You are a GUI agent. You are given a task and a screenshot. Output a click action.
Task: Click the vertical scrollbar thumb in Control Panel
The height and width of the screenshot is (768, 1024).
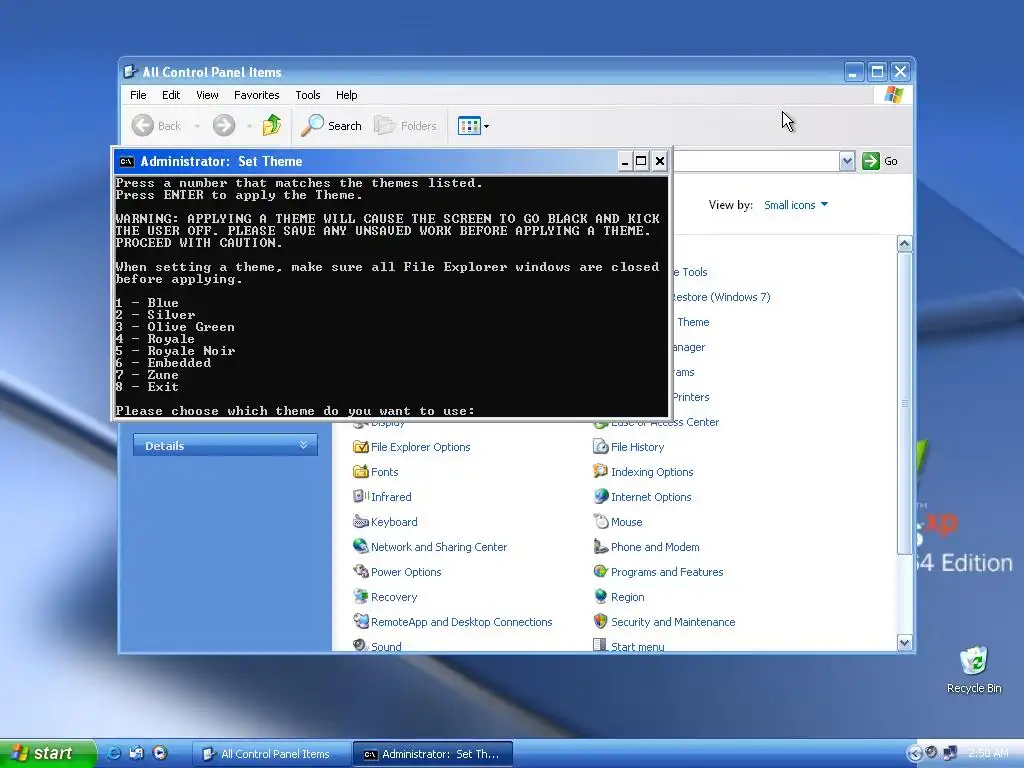click(904, 404)
